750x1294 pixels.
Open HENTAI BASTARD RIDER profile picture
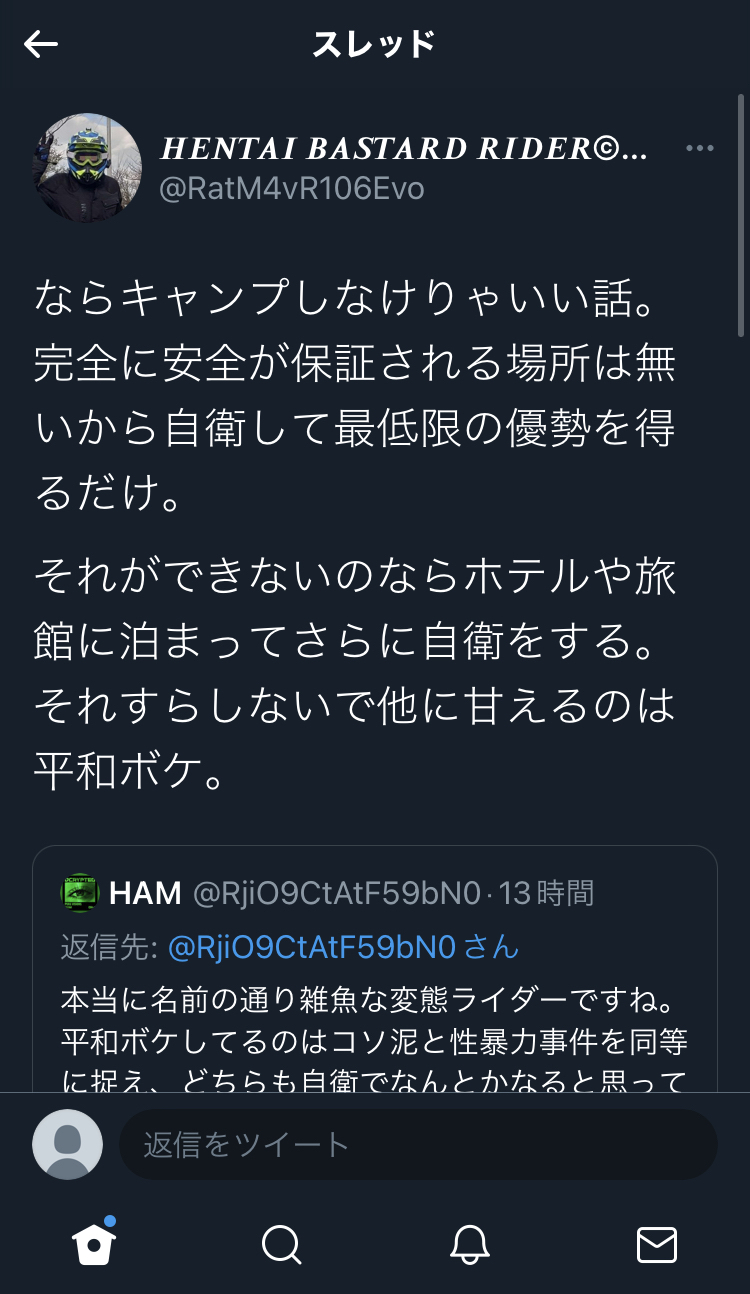[88, 167]
